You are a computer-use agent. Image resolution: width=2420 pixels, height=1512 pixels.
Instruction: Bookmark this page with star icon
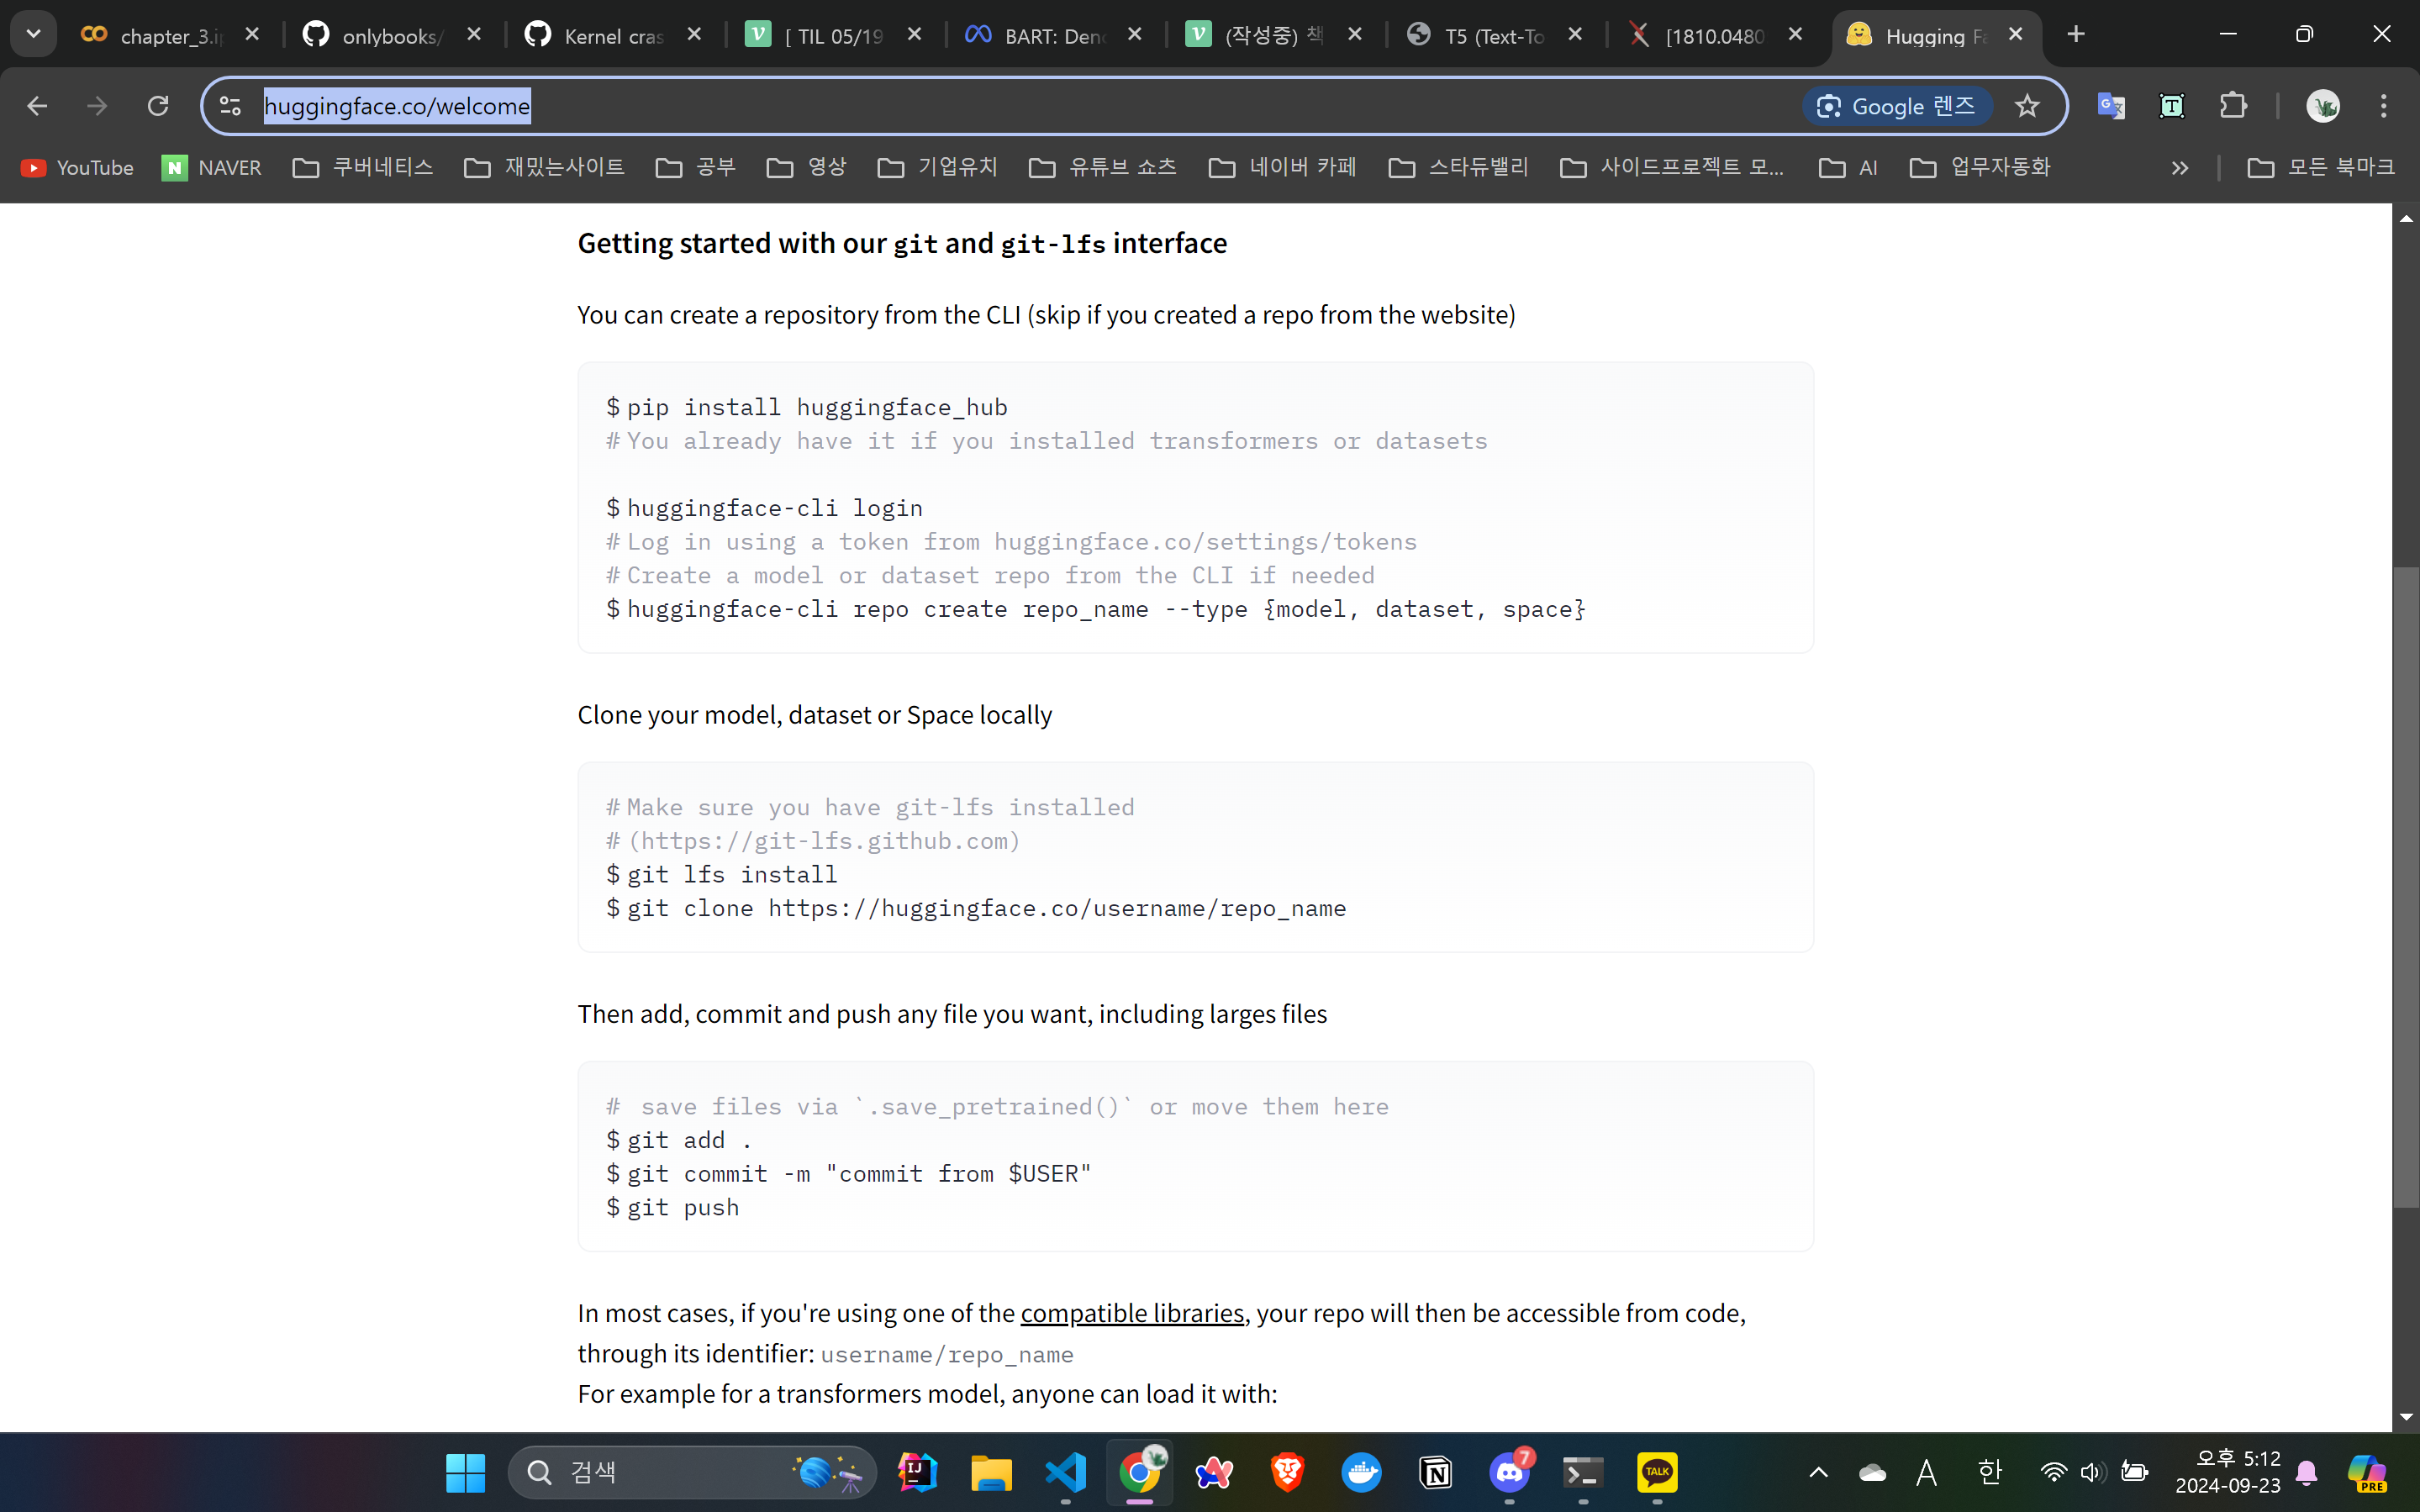click(x=2026, y=106)
